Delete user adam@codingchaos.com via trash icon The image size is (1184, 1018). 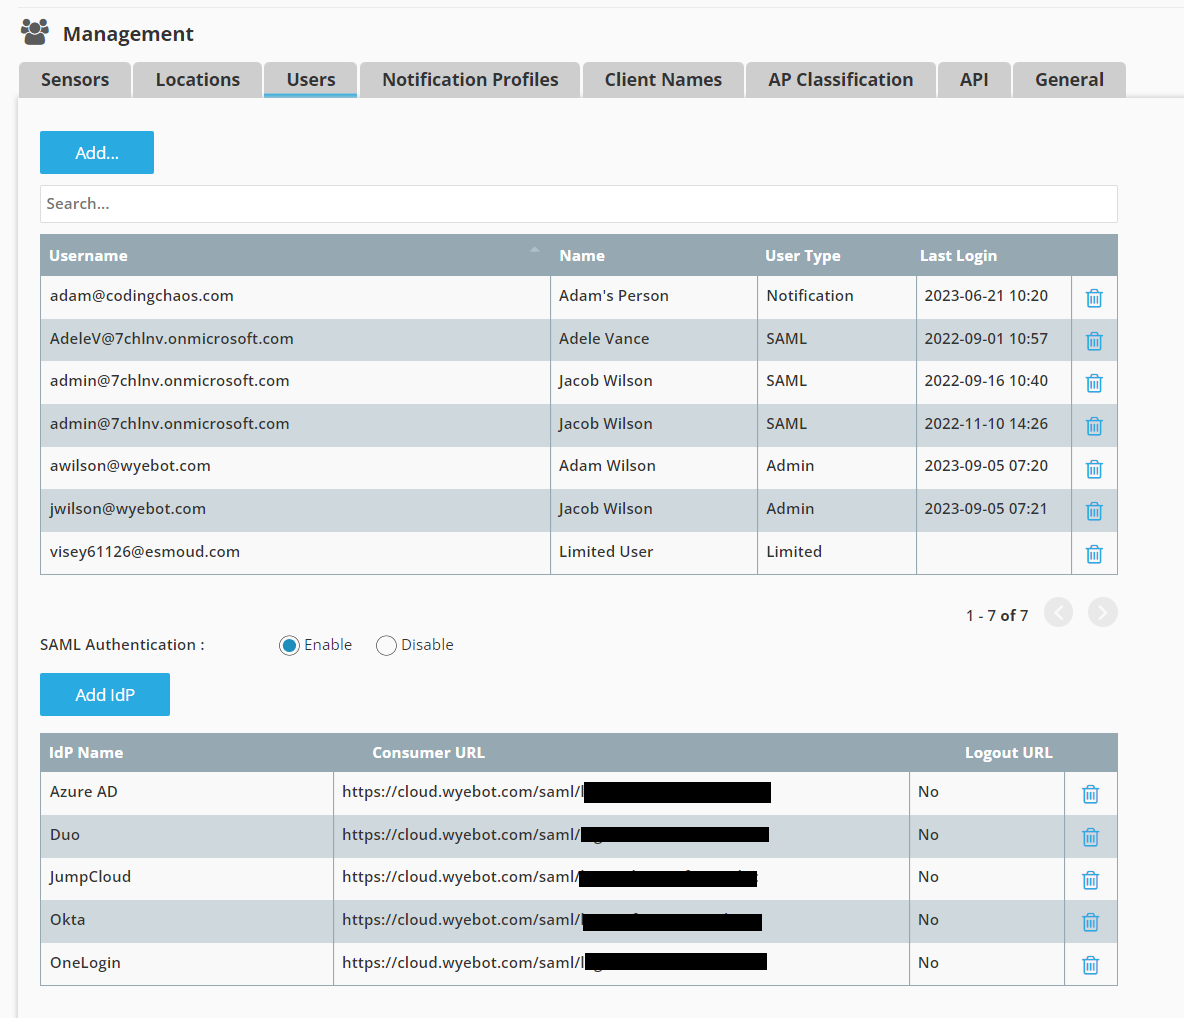1093,298
